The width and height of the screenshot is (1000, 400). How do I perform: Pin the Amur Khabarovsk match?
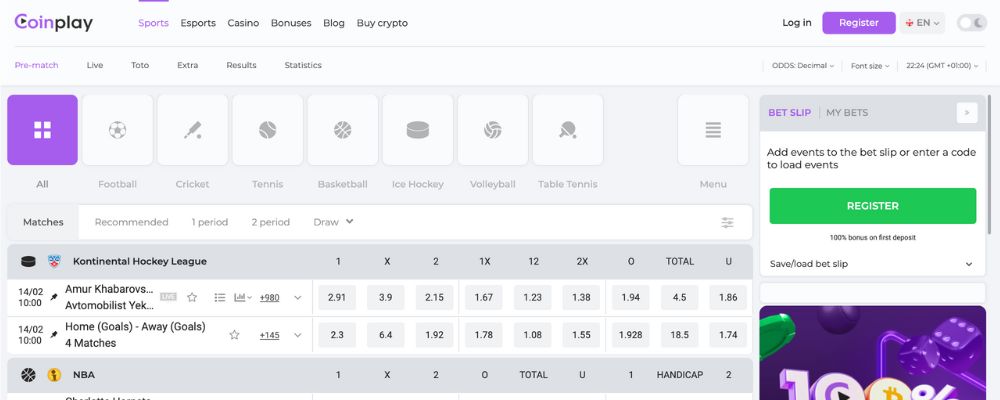(54, 297)
